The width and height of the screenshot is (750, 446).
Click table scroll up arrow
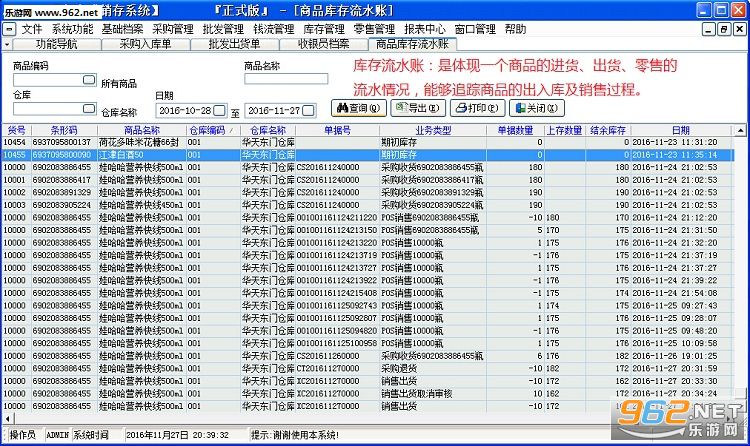pos(740,130)
